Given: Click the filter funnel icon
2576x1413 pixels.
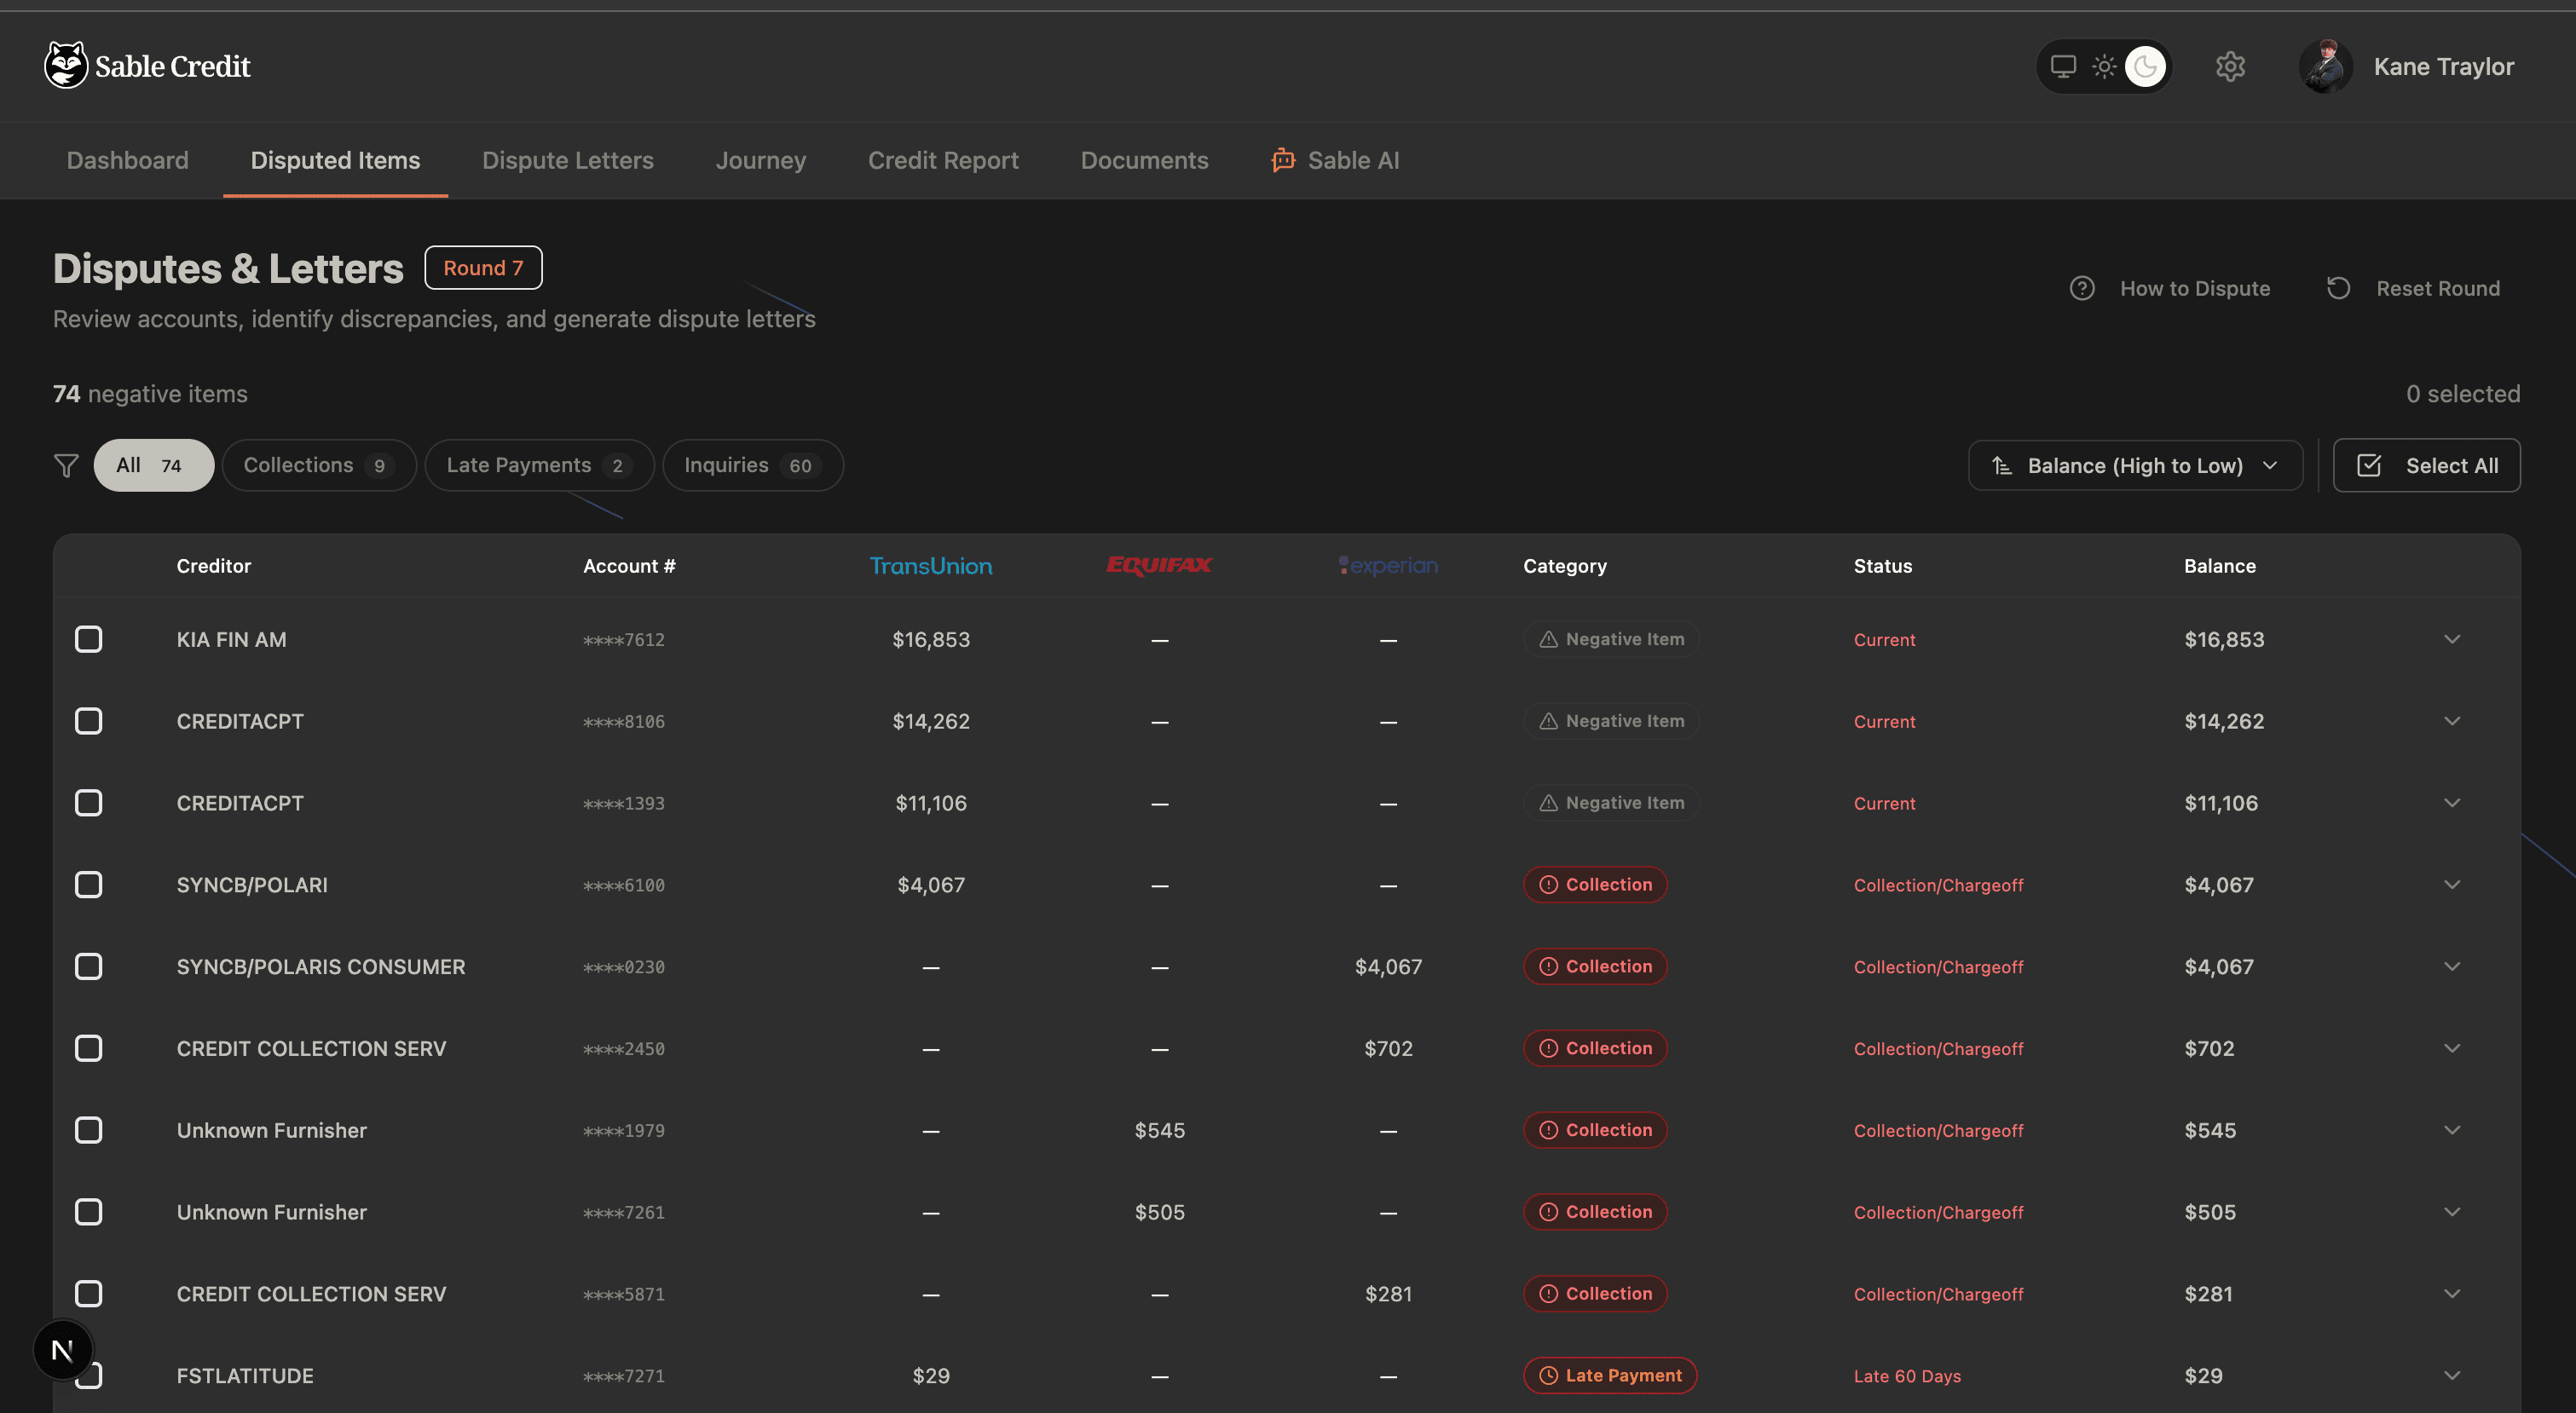Looking at the screenshot, I should (x=66, y=466).
